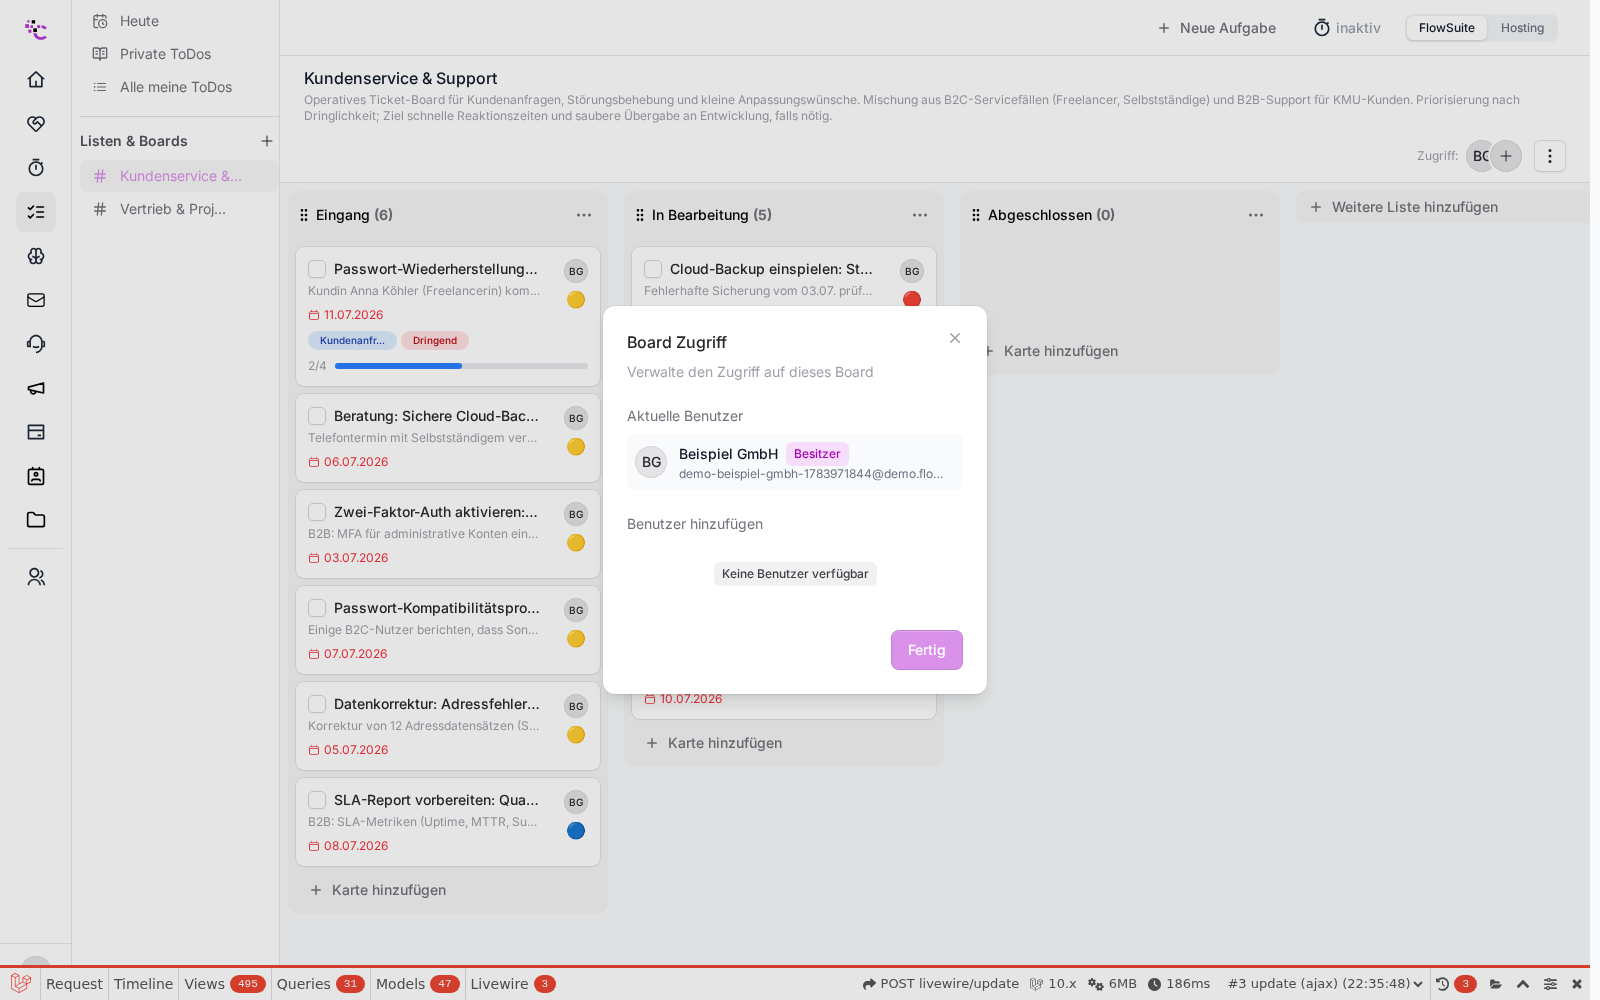
Task: Open the megaphone marketing sidebar icon
Action: click(36, 388)
